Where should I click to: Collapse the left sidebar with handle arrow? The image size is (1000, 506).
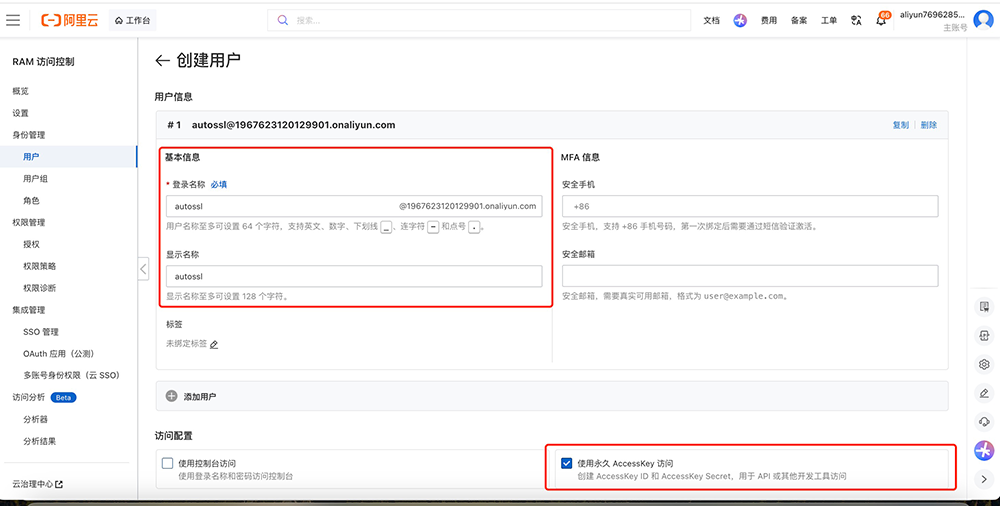tap(143, 269)
